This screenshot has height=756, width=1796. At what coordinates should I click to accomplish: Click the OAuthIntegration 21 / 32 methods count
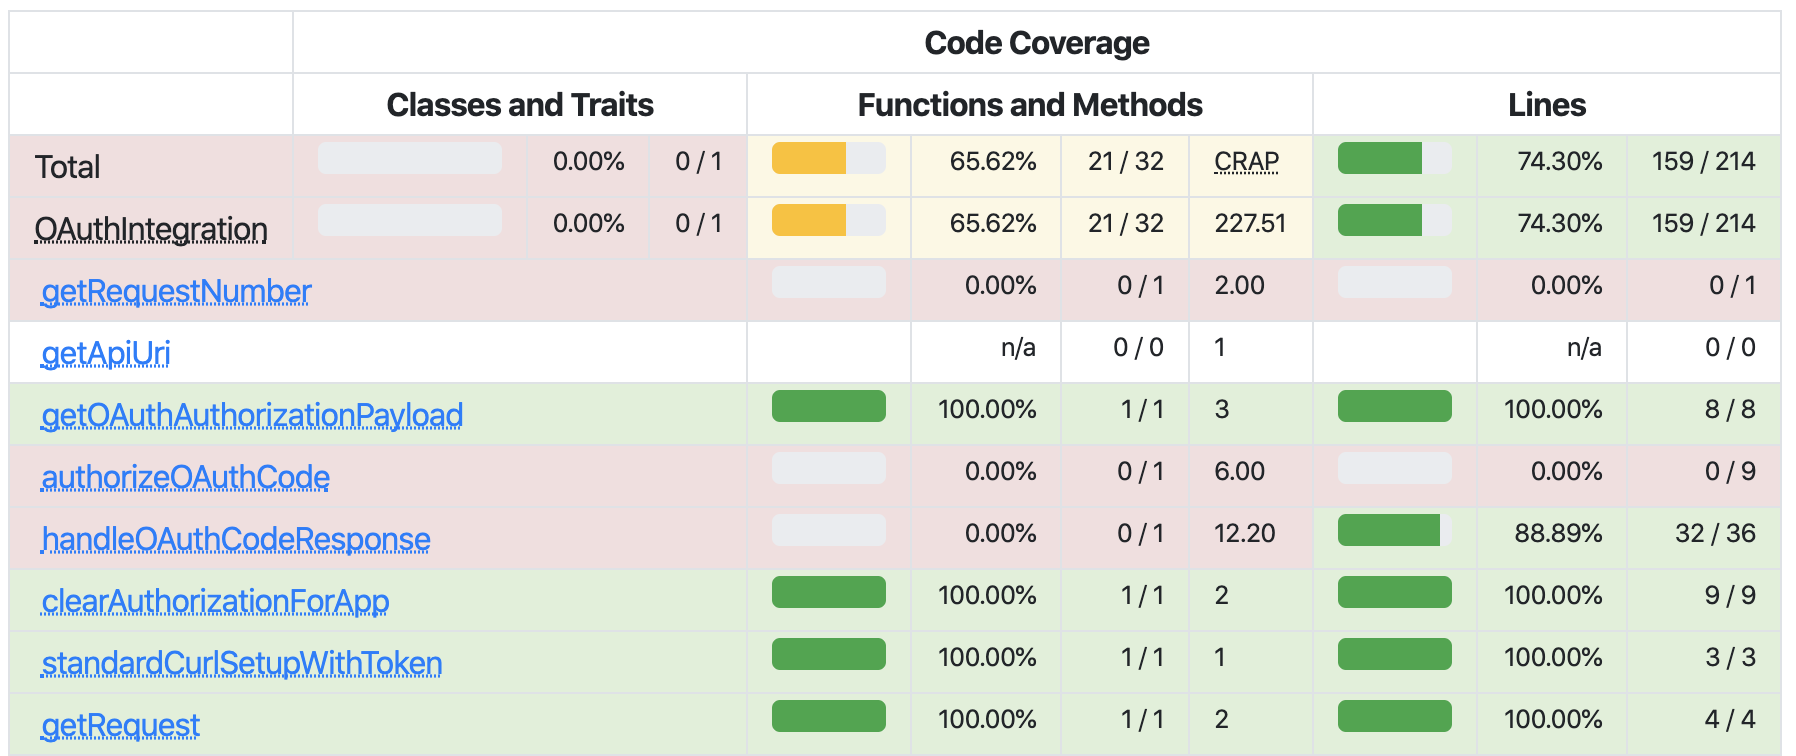pos(1126,223)
